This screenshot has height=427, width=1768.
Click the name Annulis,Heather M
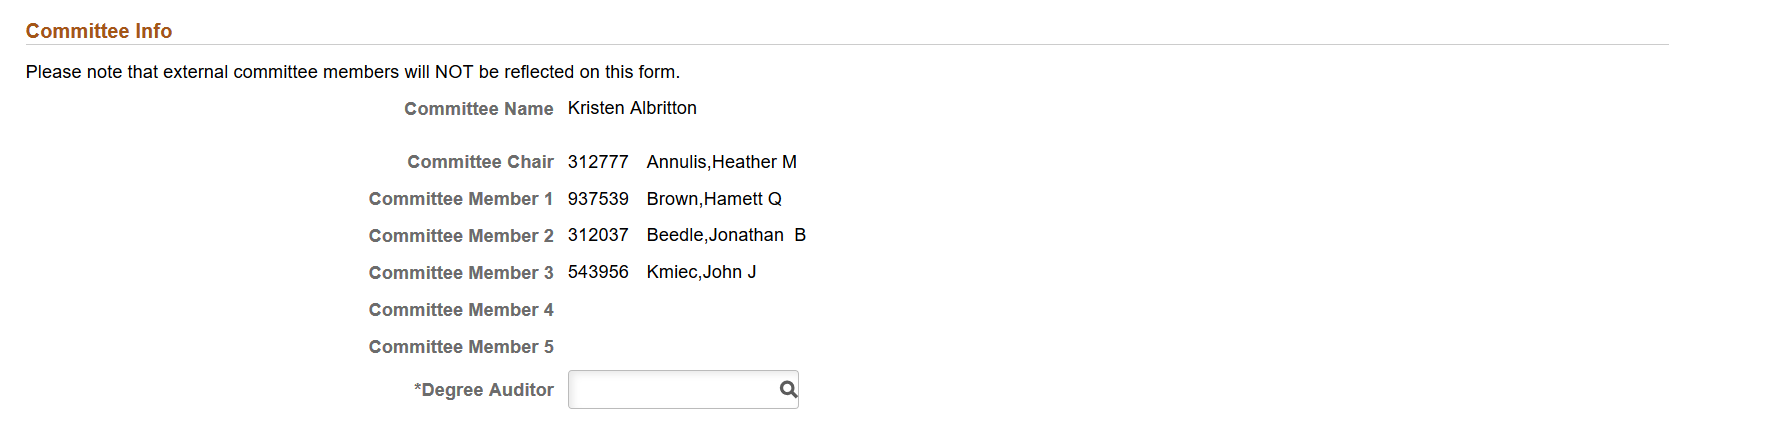click(722, 162)
